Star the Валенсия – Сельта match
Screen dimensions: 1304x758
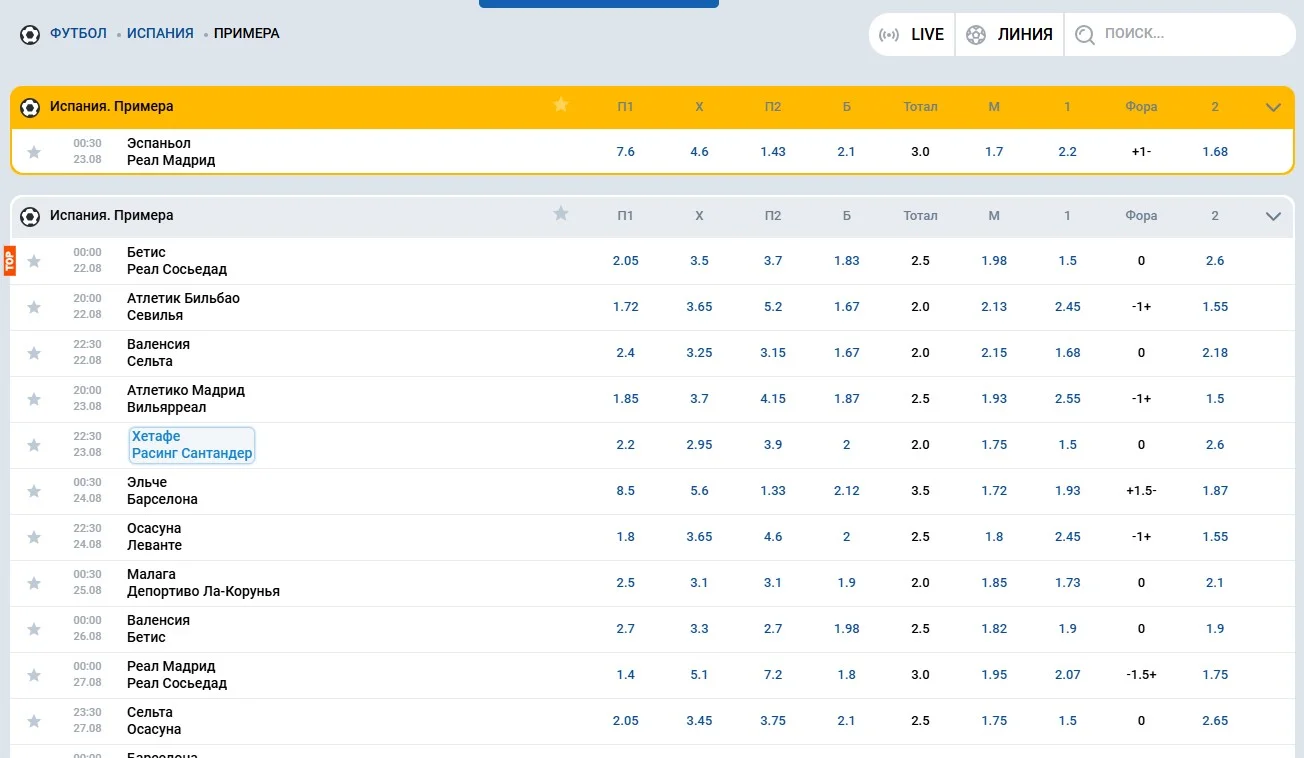click(34, 353)
